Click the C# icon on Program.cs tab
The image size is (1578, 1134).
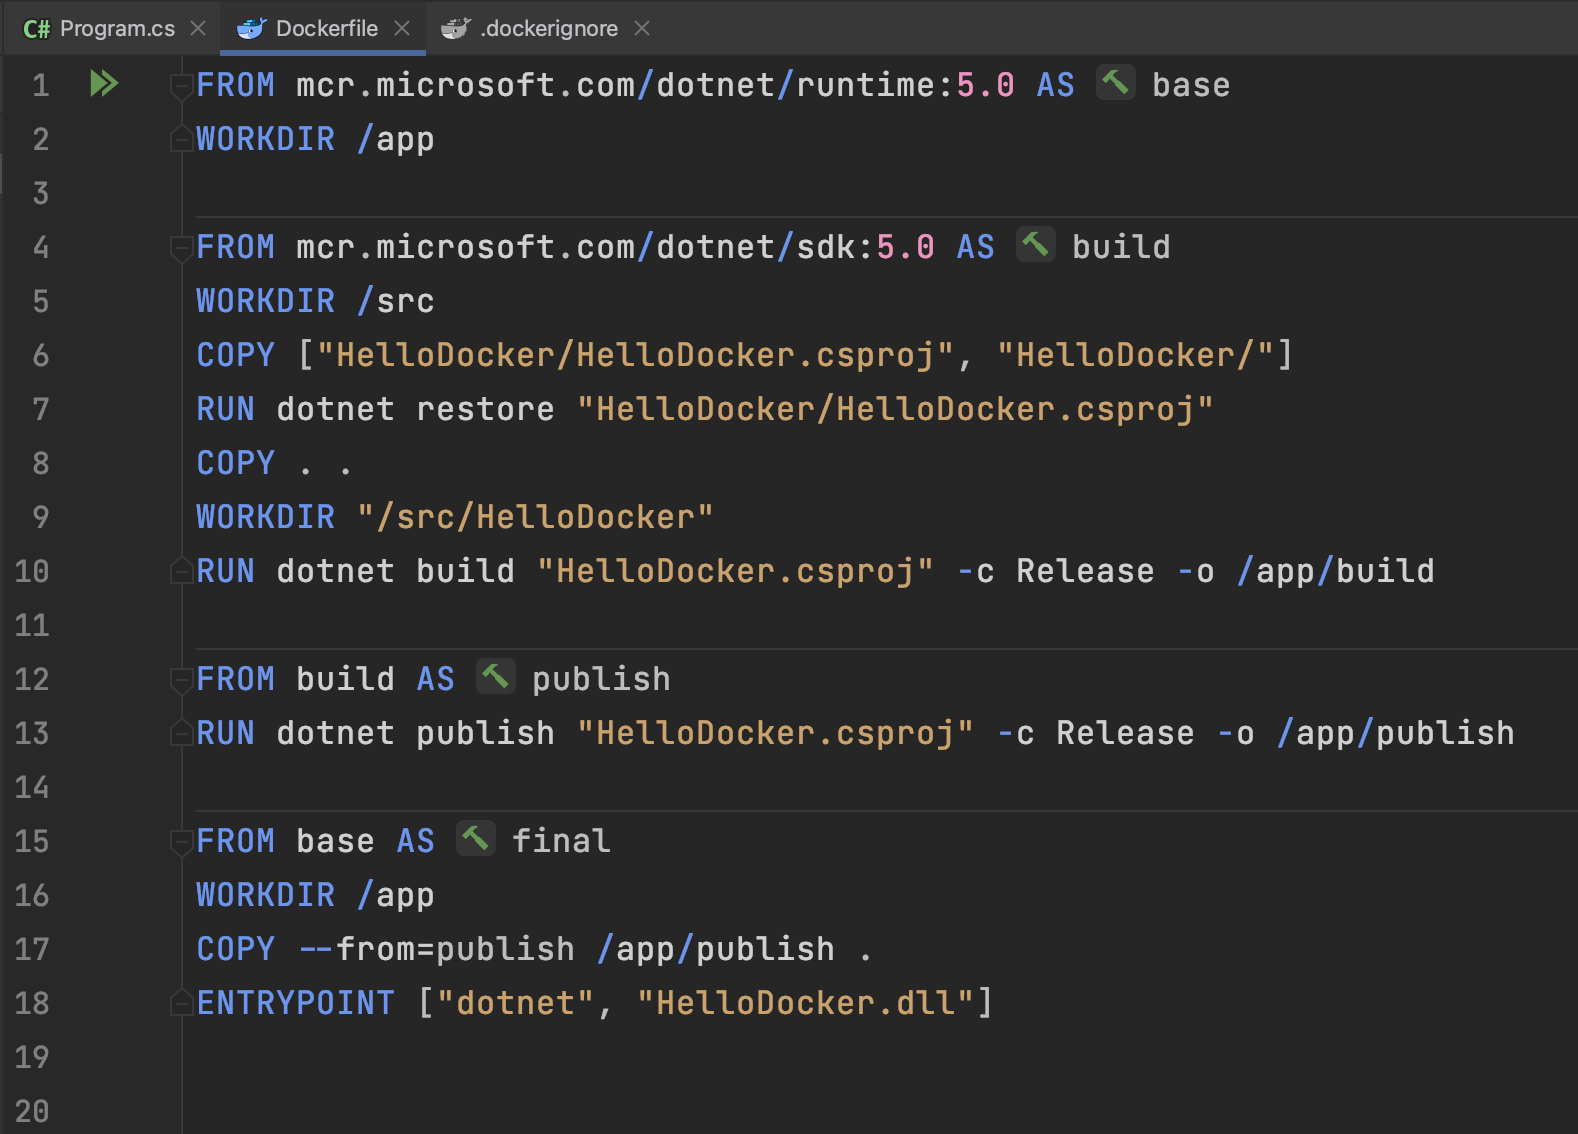click(36, 29)
